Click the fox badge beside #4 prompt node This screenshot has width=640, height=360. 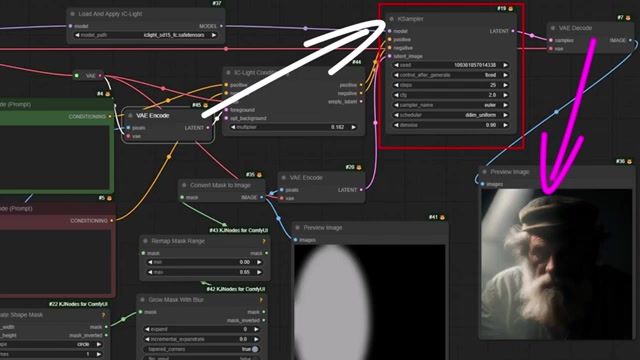(x=107, y=94)
